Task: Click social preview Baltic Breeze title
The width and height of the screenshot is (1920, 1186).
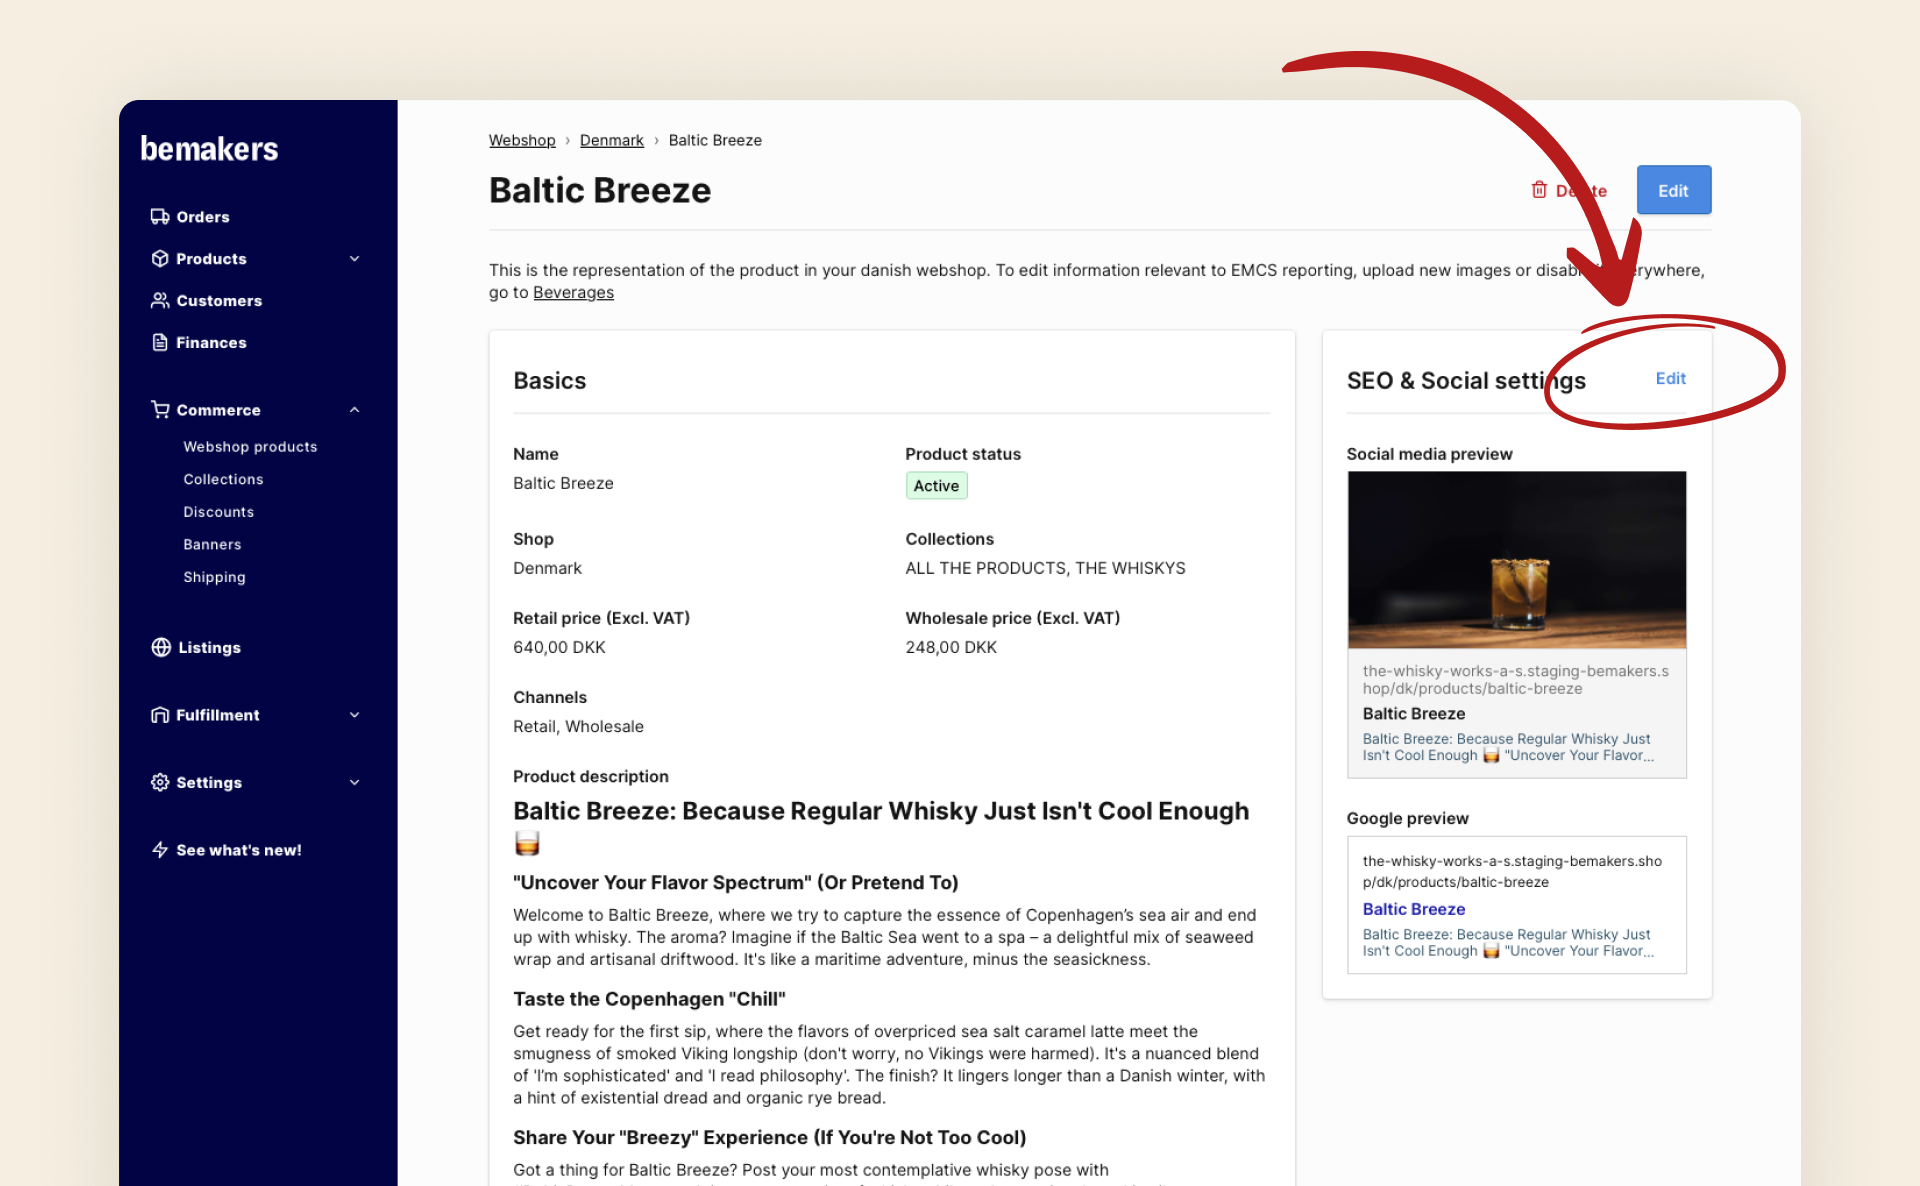Action: 1413,713
